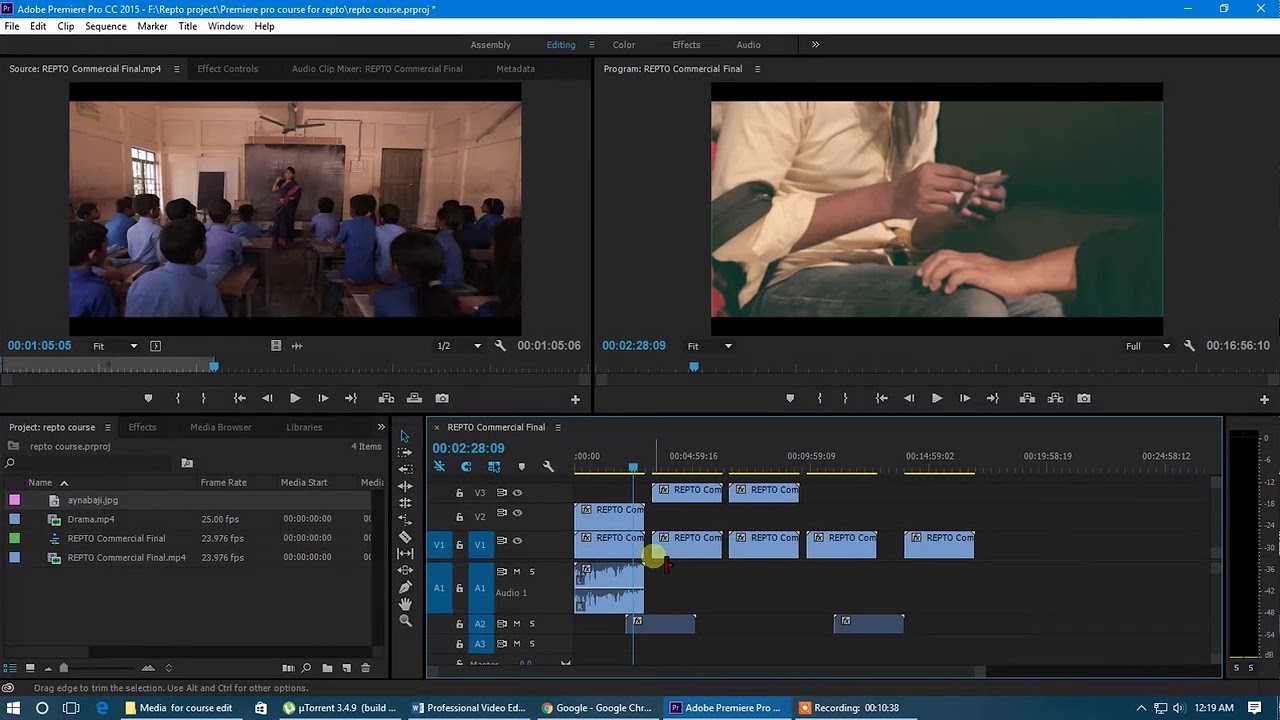1280x720 pixels.
Task: Hide track V1 with its eye icon
Action: click(x=517, y=541)
